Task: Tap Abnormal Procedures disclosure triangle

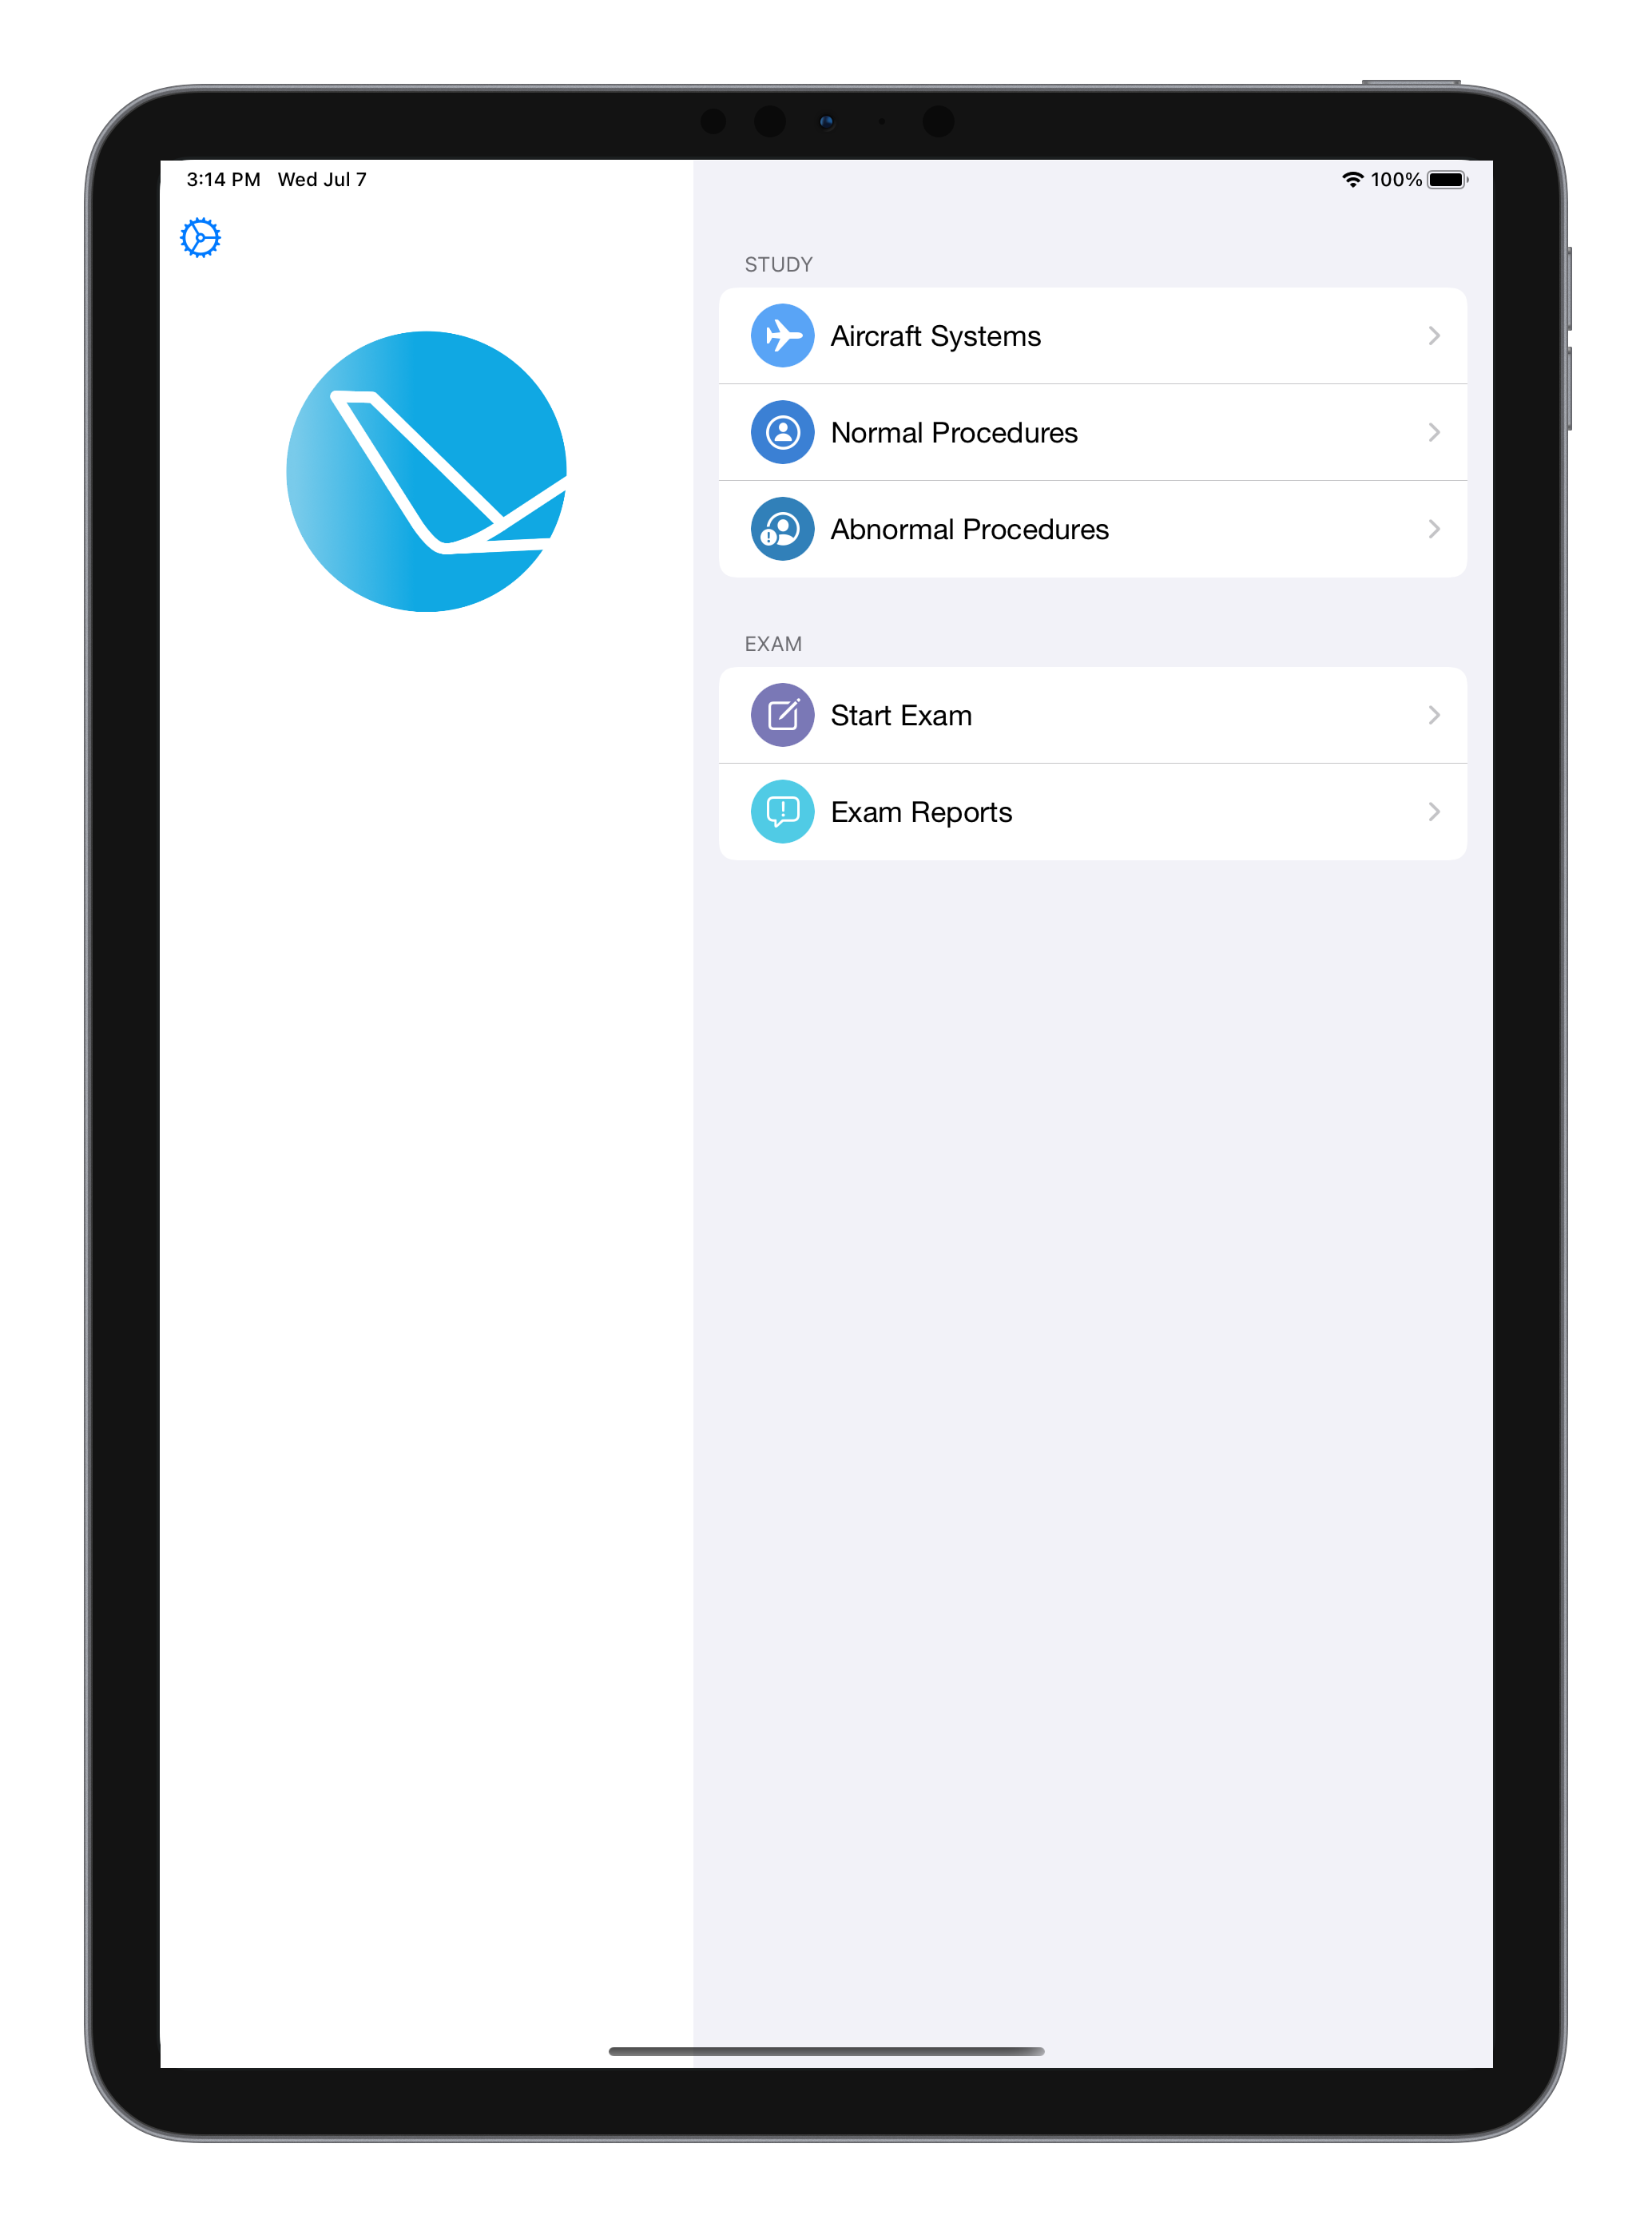Action: [x=1433, y=529]
